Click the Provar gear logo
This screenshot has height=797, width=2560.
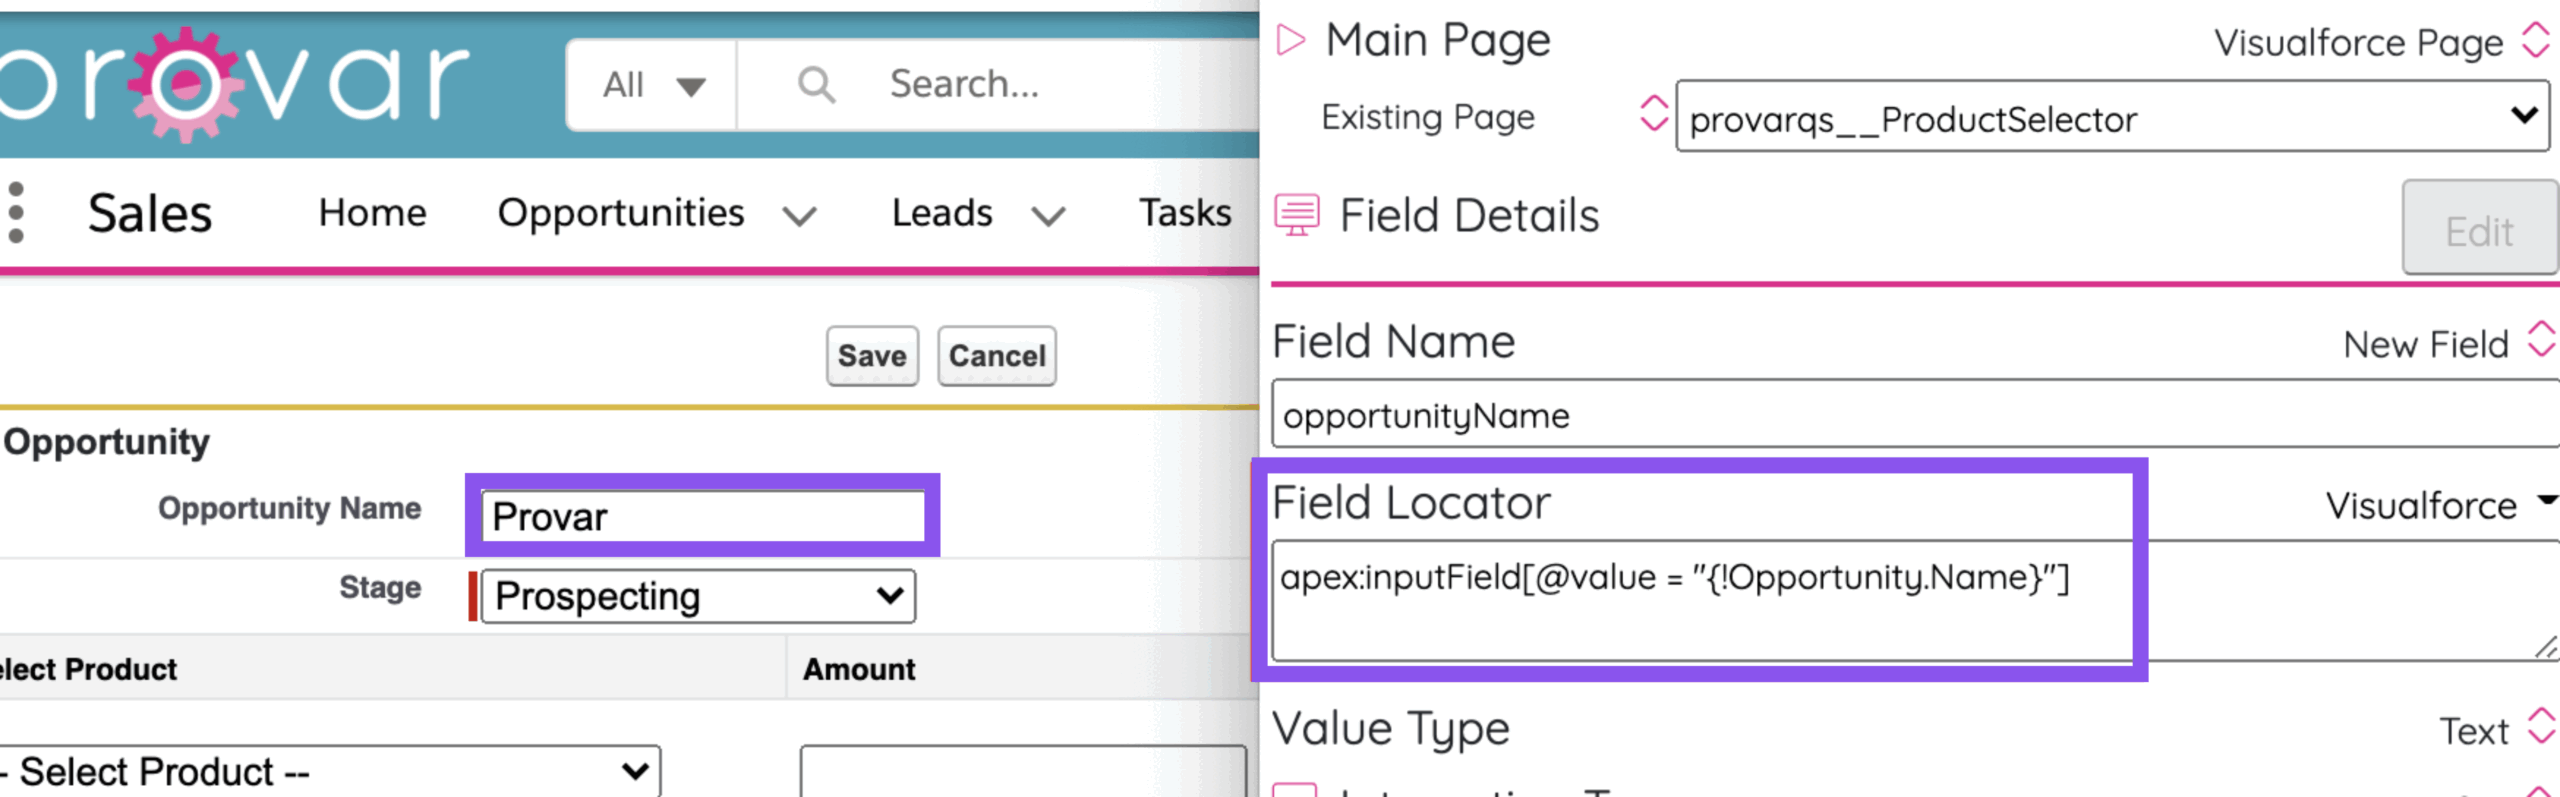186,85
